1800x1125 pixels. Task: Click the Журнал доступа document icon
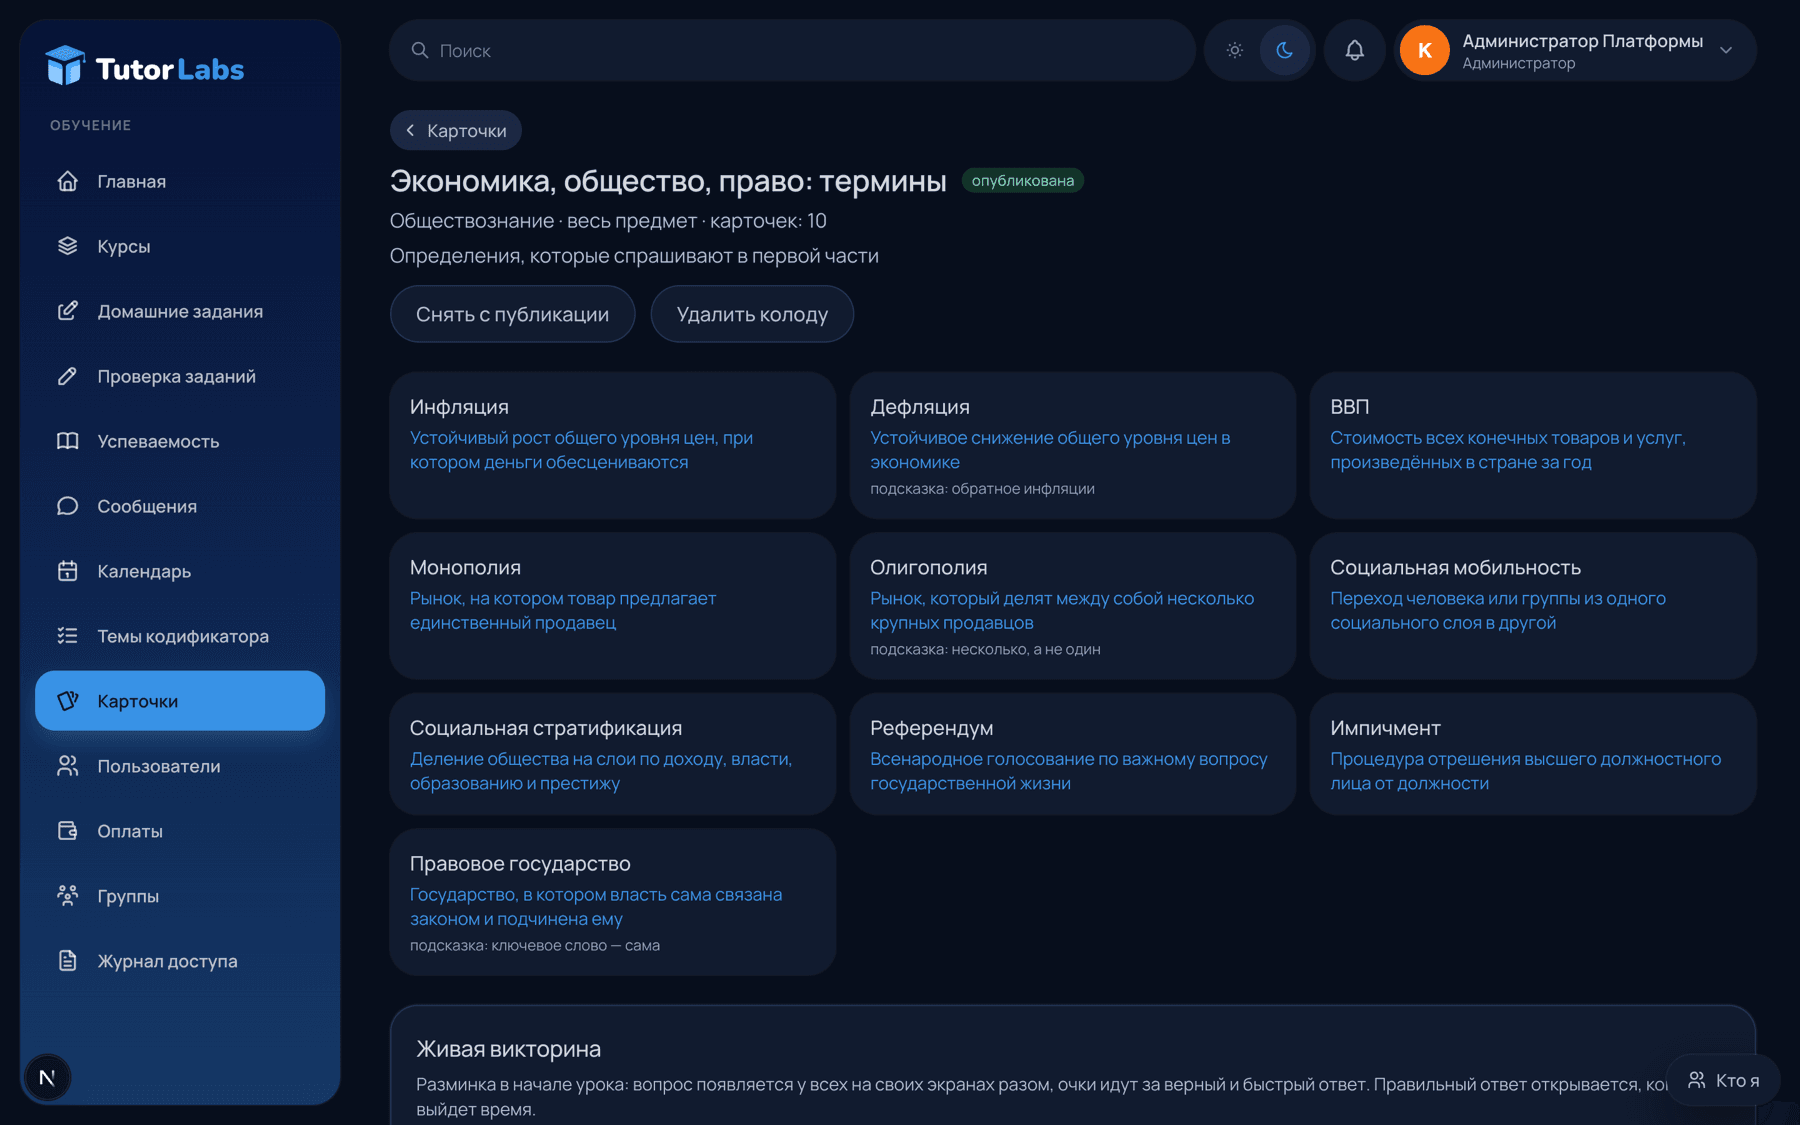tap(67, 961)
